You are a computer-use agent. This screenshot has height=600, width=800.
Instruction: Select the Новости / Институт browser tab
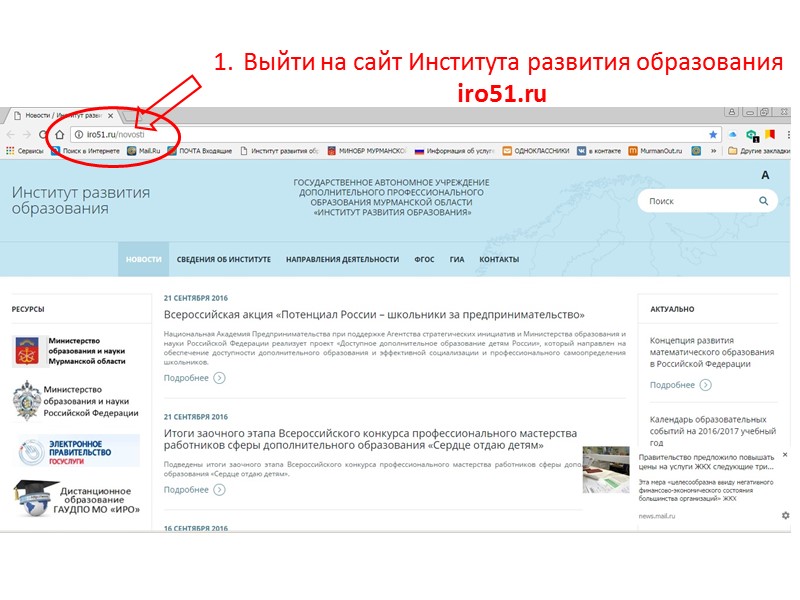[x=60, y=116]
